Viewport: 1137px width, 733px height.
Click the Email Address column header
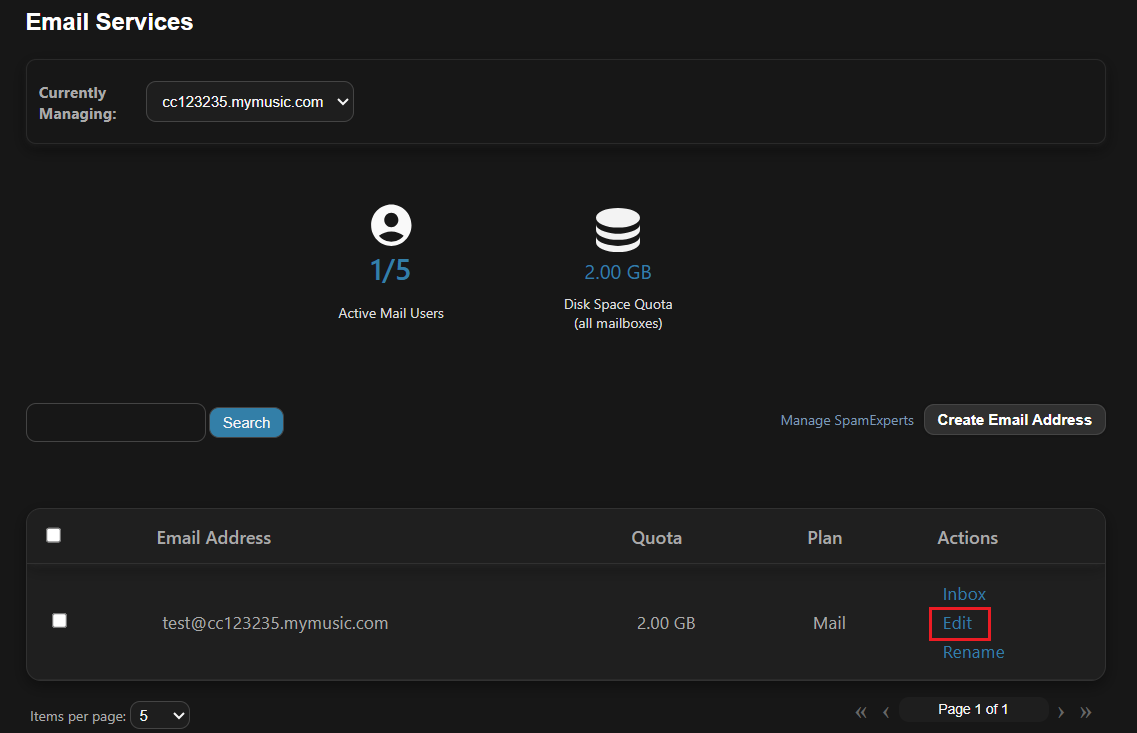coord(214,538)
